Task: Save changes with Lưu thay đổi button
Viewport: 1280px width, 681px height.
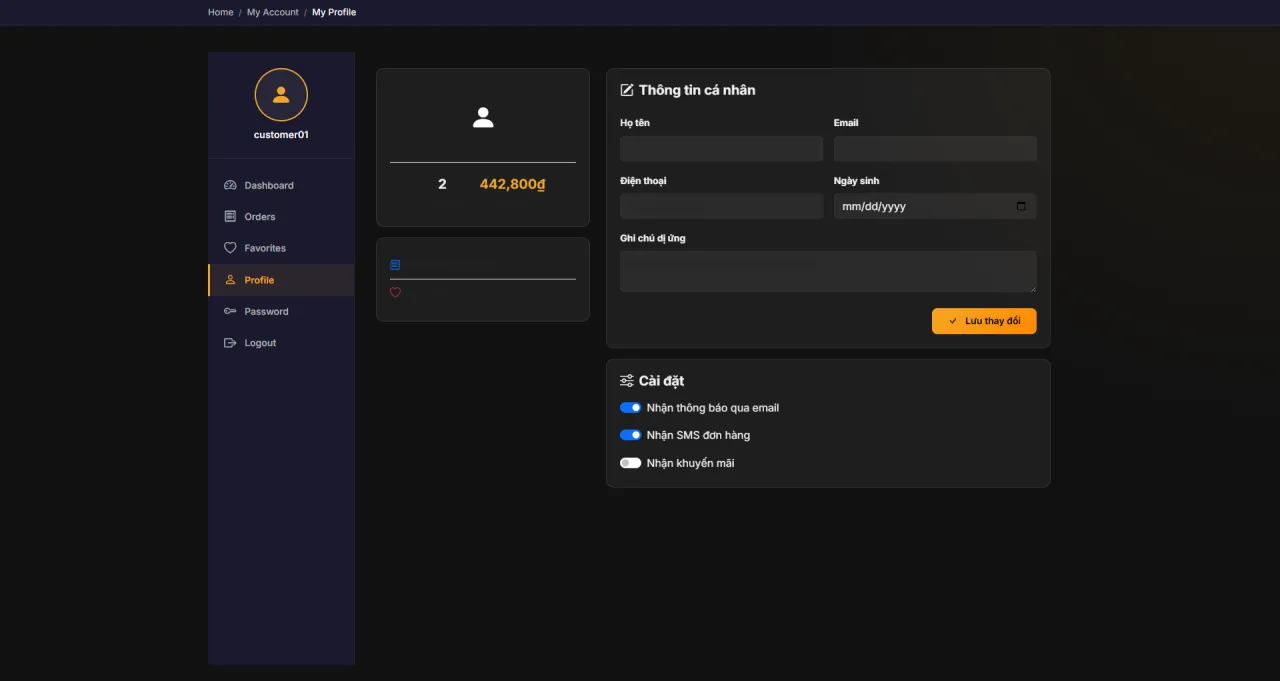Action: 984,321
